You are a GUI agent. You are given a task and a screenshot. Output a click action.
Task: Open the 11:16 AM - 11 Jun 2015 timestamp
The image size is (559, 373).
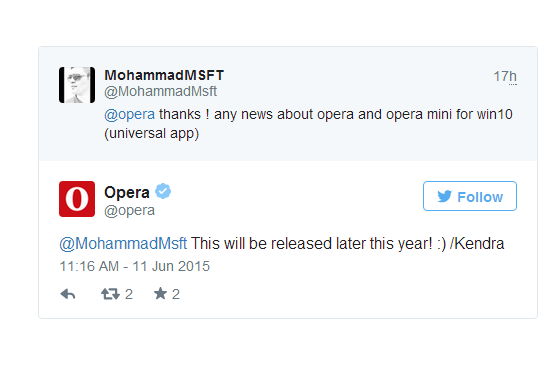tap(135, 266)
